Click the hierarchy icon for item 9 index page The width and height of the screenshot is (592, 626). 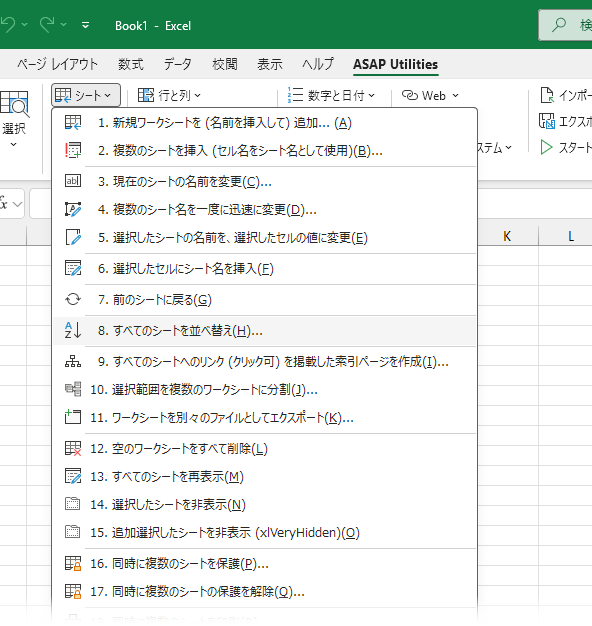click(73, 361)
